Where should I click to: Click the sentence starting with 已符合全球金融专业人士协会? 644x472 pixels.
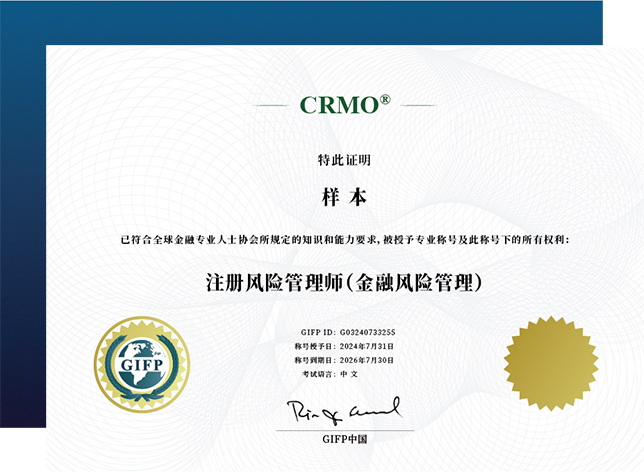(345, 239)
